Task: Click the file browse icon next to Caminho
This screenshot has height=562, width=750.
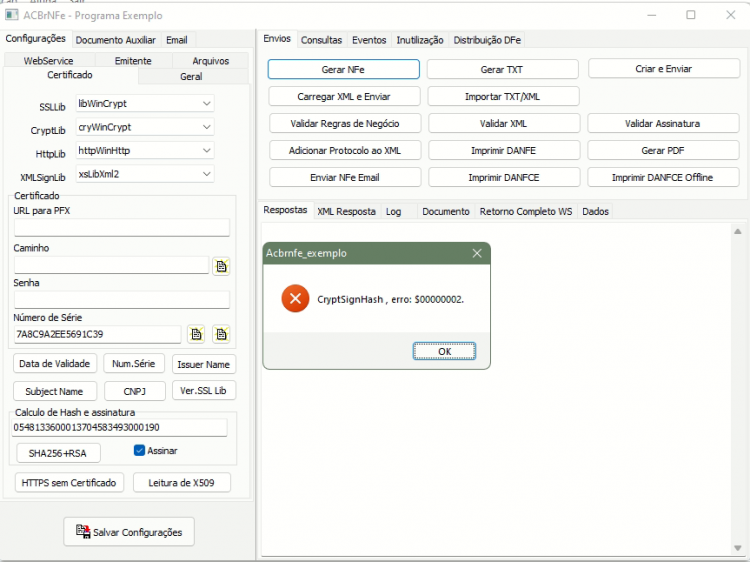Action: point(221,266)
